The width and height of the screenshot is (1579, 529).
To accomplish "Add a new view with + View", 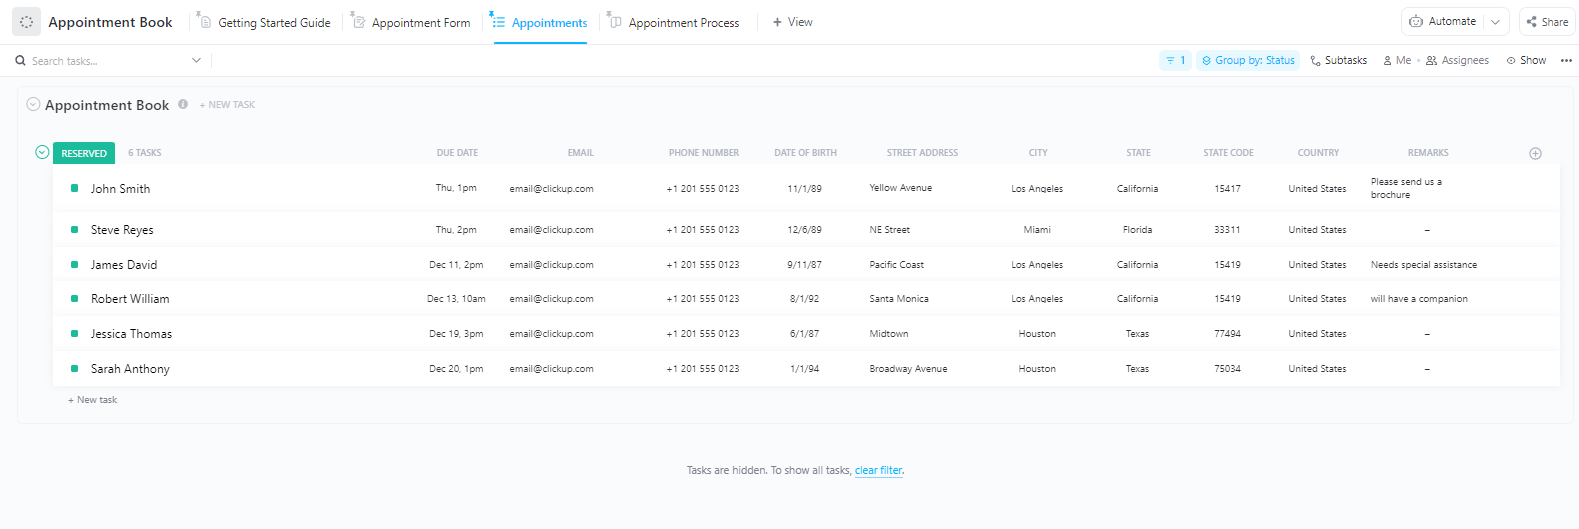I will (793, 22).
